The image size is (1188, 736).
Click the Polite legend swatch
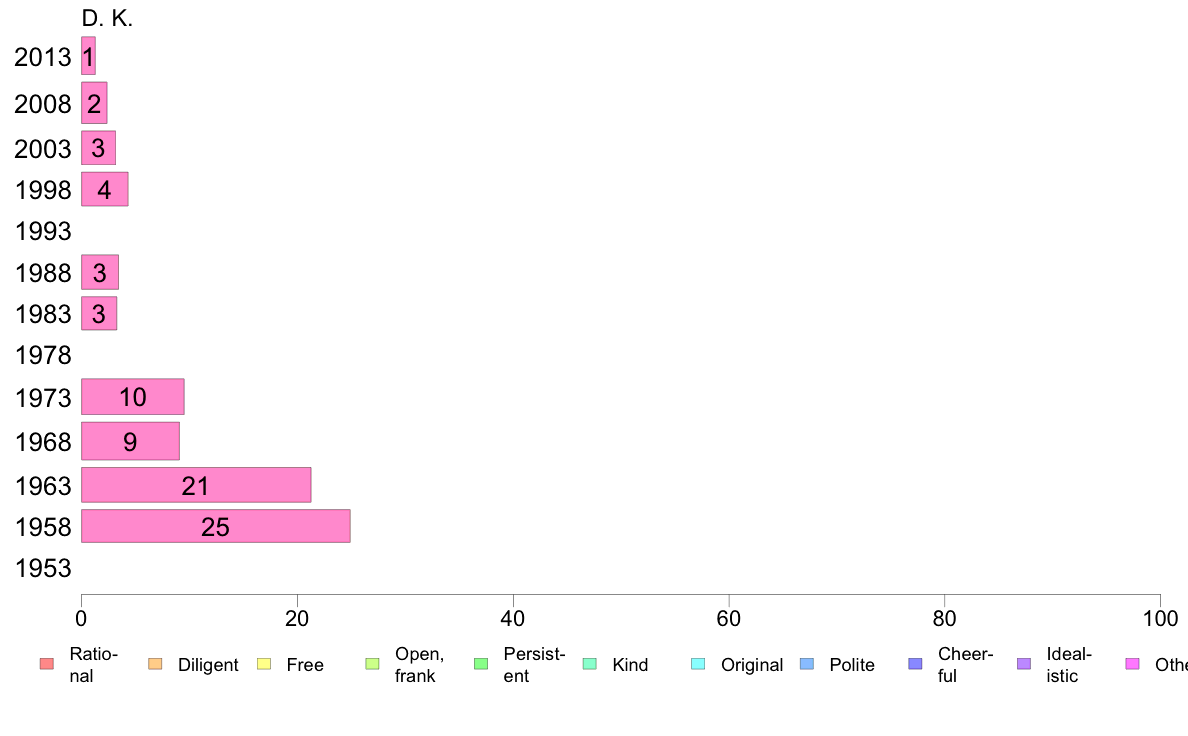807,664
